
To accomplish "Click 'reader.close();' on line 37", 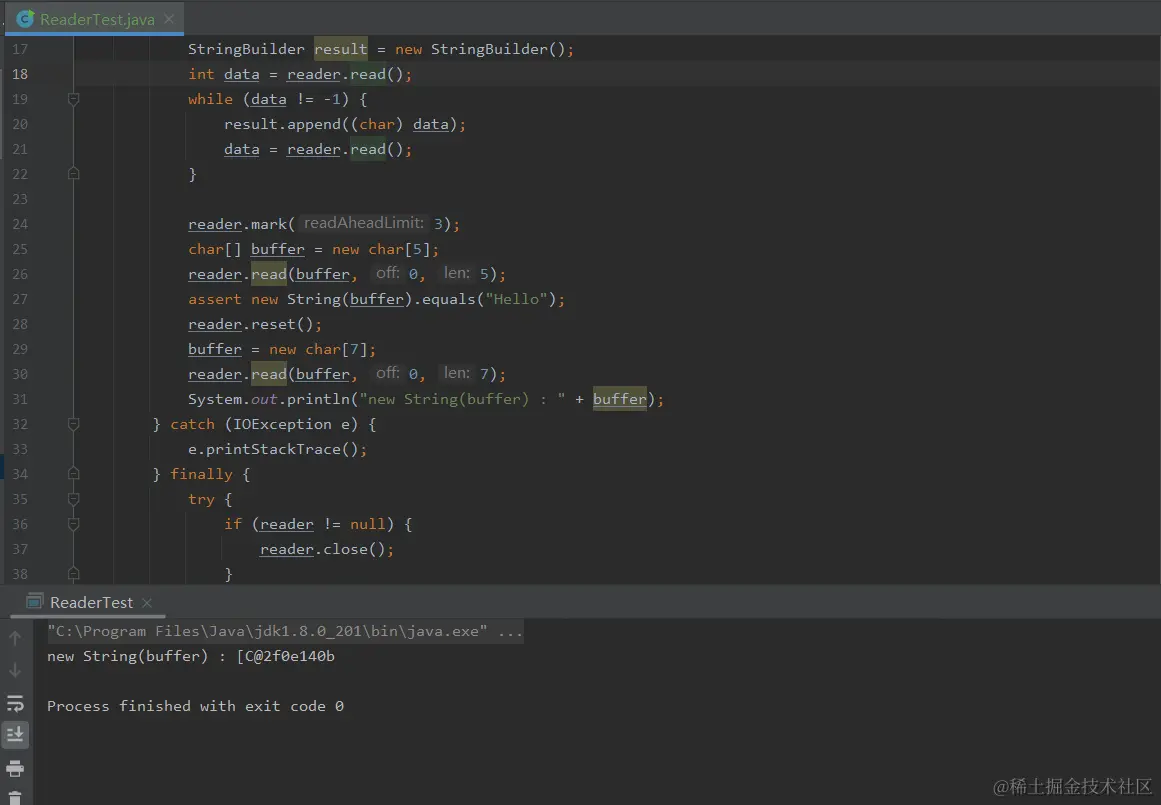I will pos(327,550).
